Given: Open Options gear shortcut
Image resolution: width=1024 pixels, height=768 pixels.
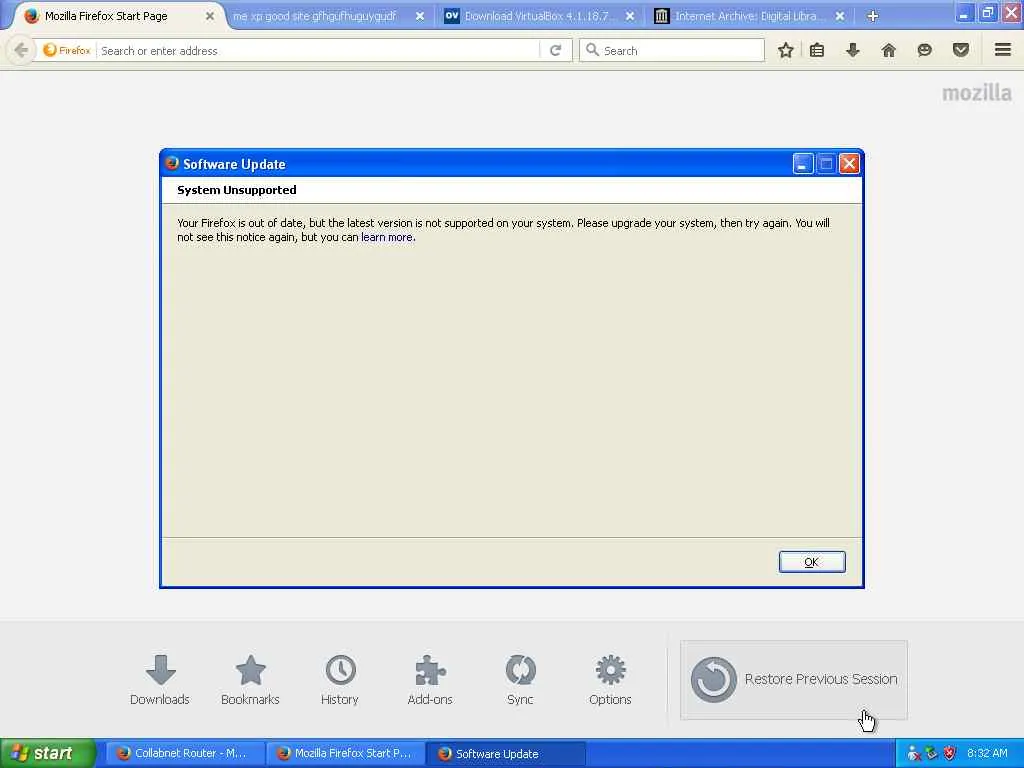Looking at the screenshot, I should click(x=610, y=680).
